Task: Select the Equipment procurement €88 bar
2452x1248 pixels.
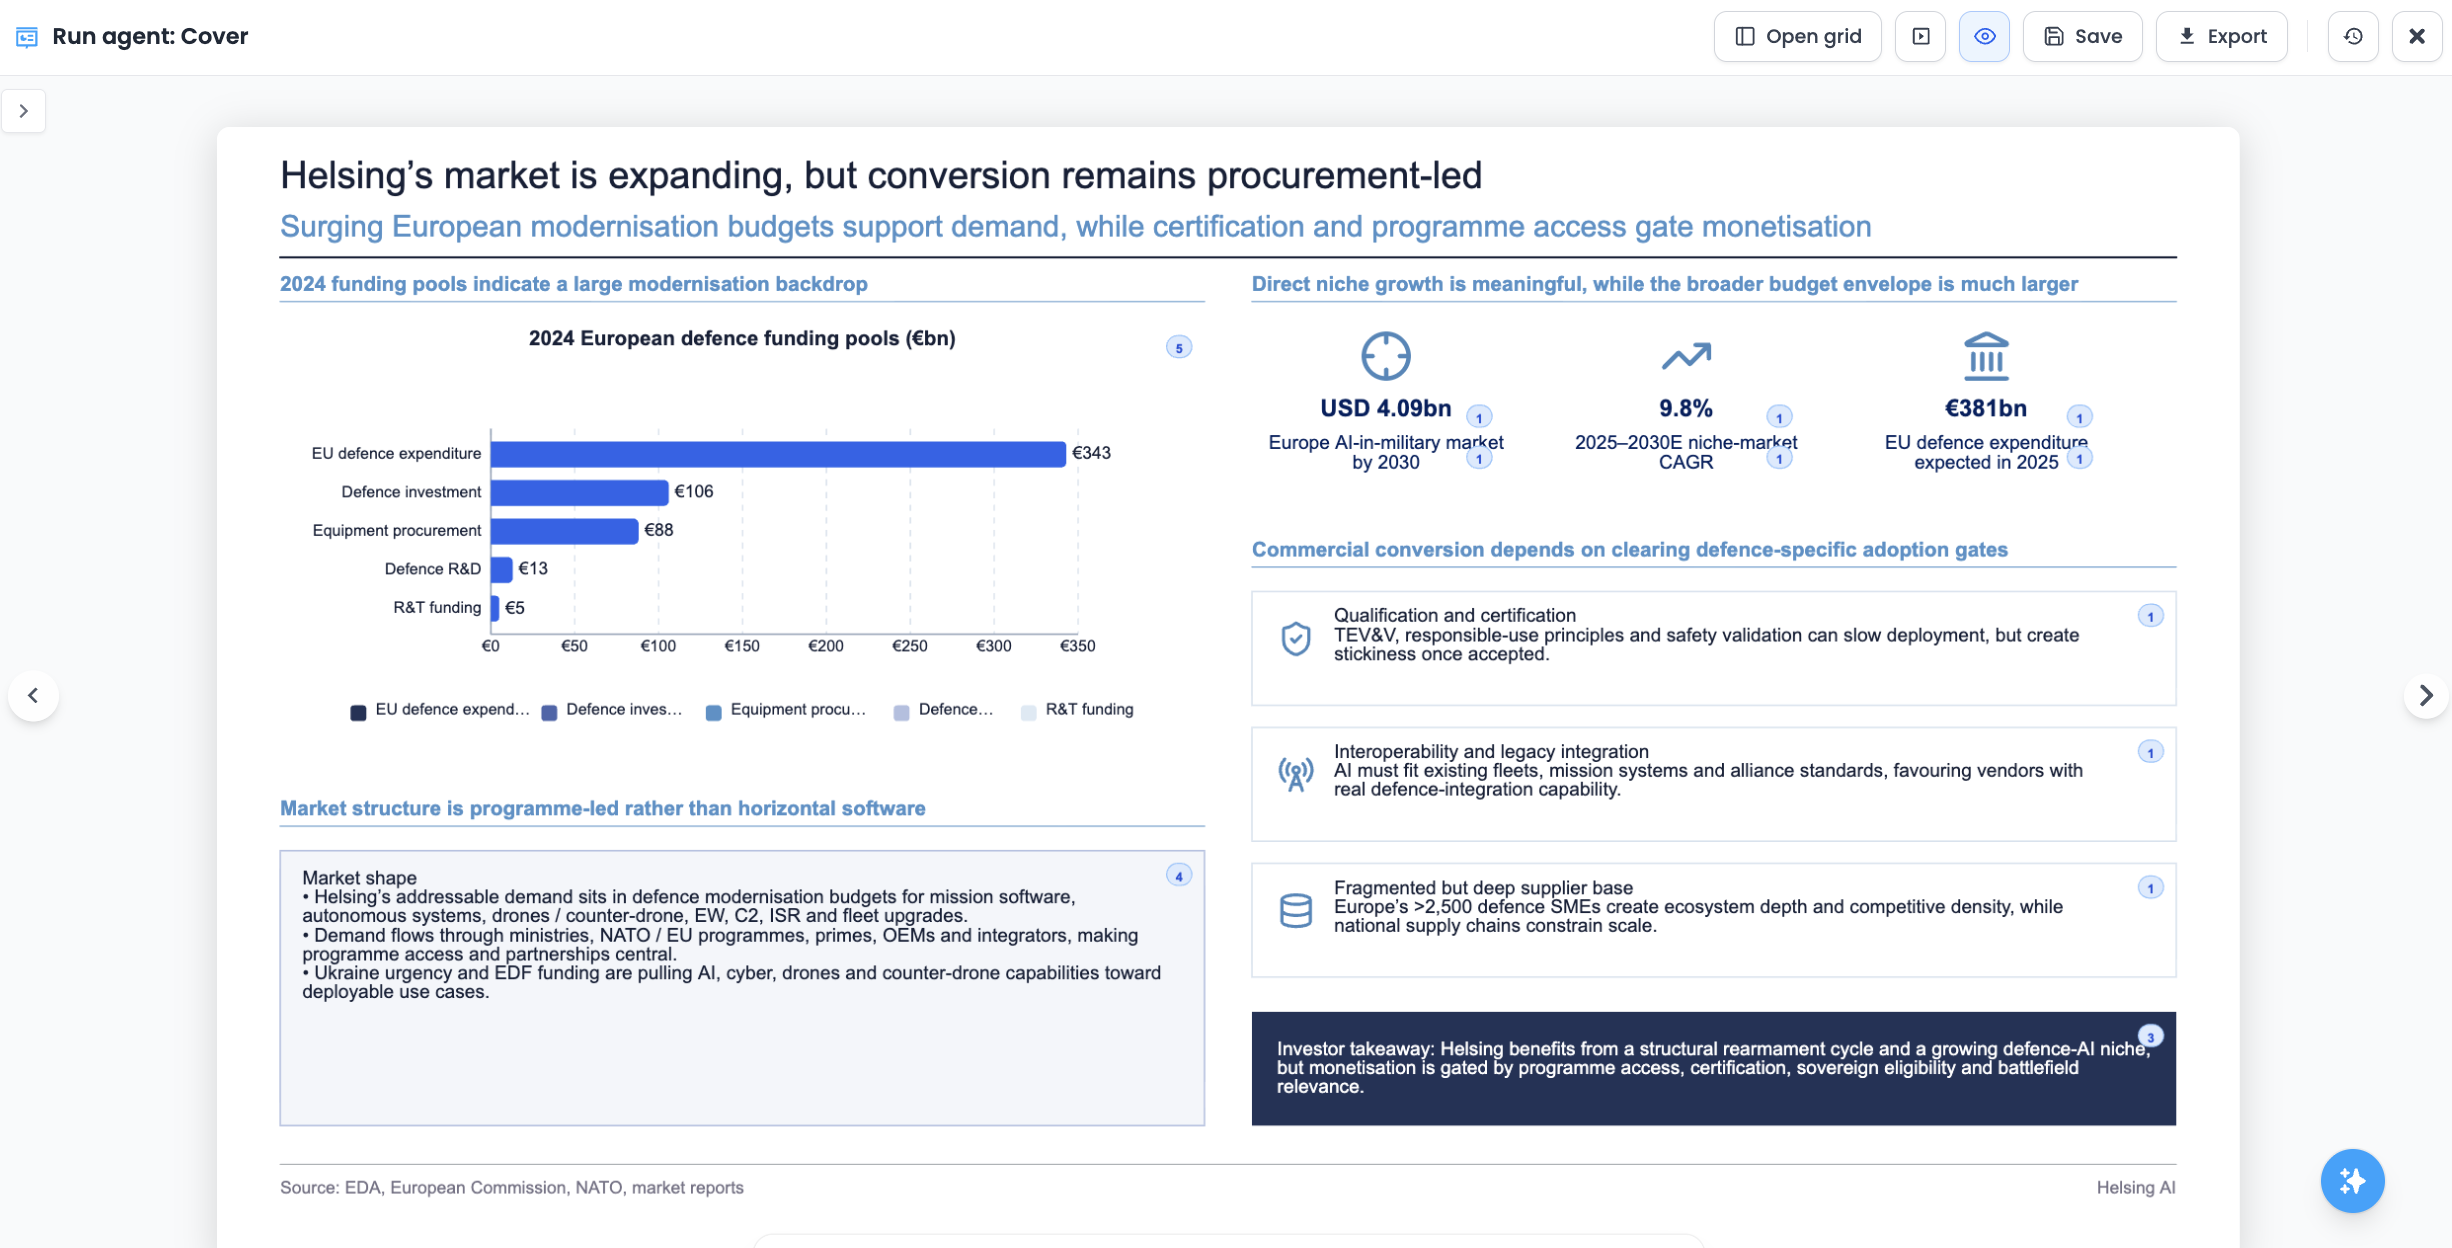Action: (564, 531)
